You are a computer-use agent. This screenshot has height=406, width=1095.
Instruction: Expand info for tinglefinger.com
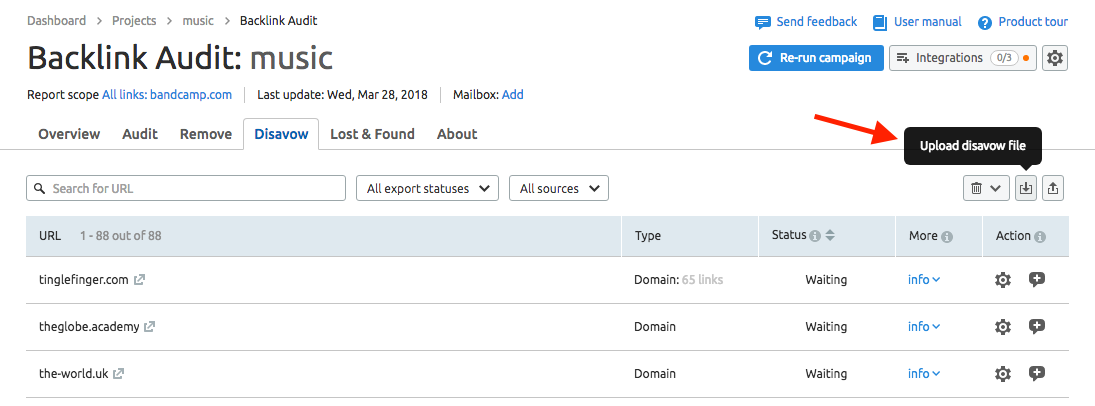pyautogui.click(x=924, y=280)
